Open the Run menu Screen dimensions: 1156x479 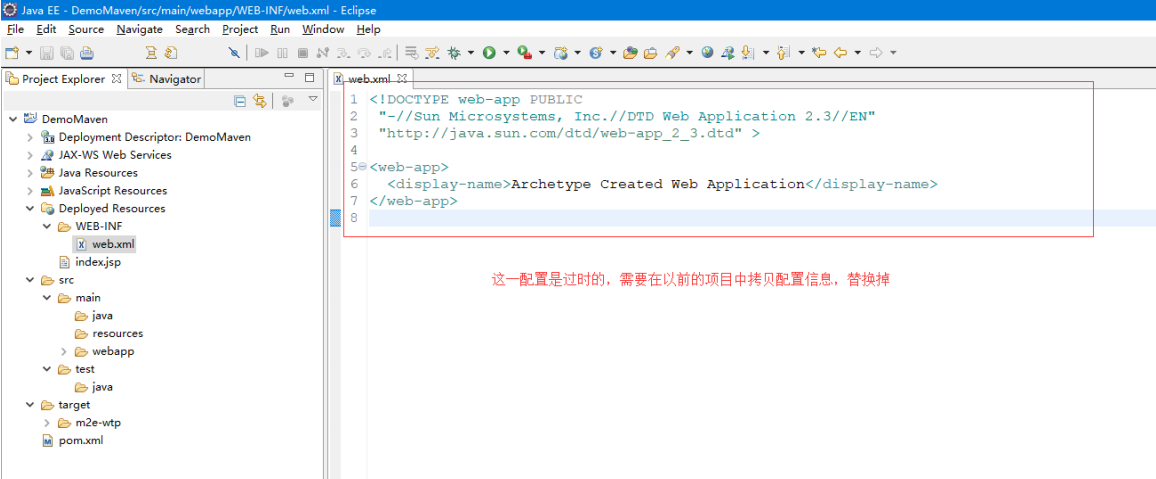coord(280,29)
